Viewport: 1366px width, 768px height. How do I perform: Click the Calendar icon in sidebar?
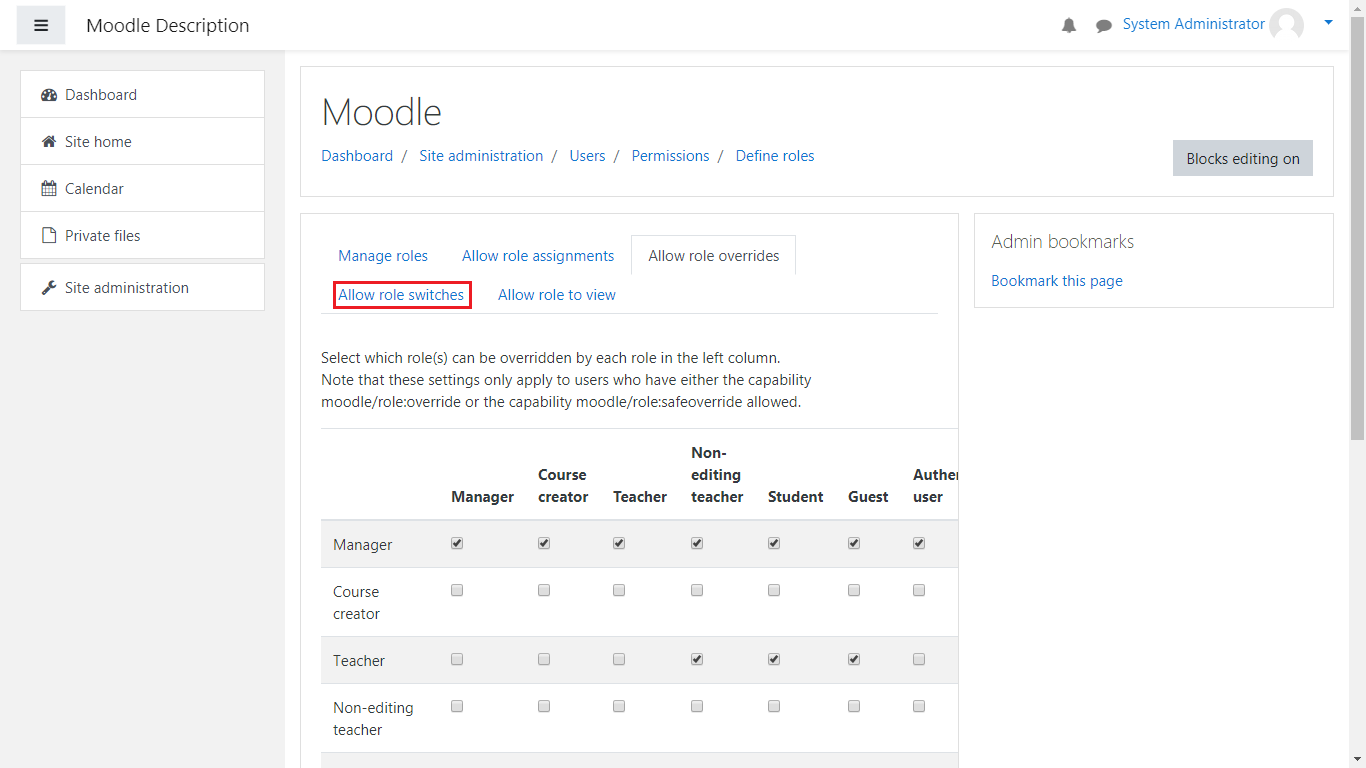pyautogui.click(x=49, y=189)
